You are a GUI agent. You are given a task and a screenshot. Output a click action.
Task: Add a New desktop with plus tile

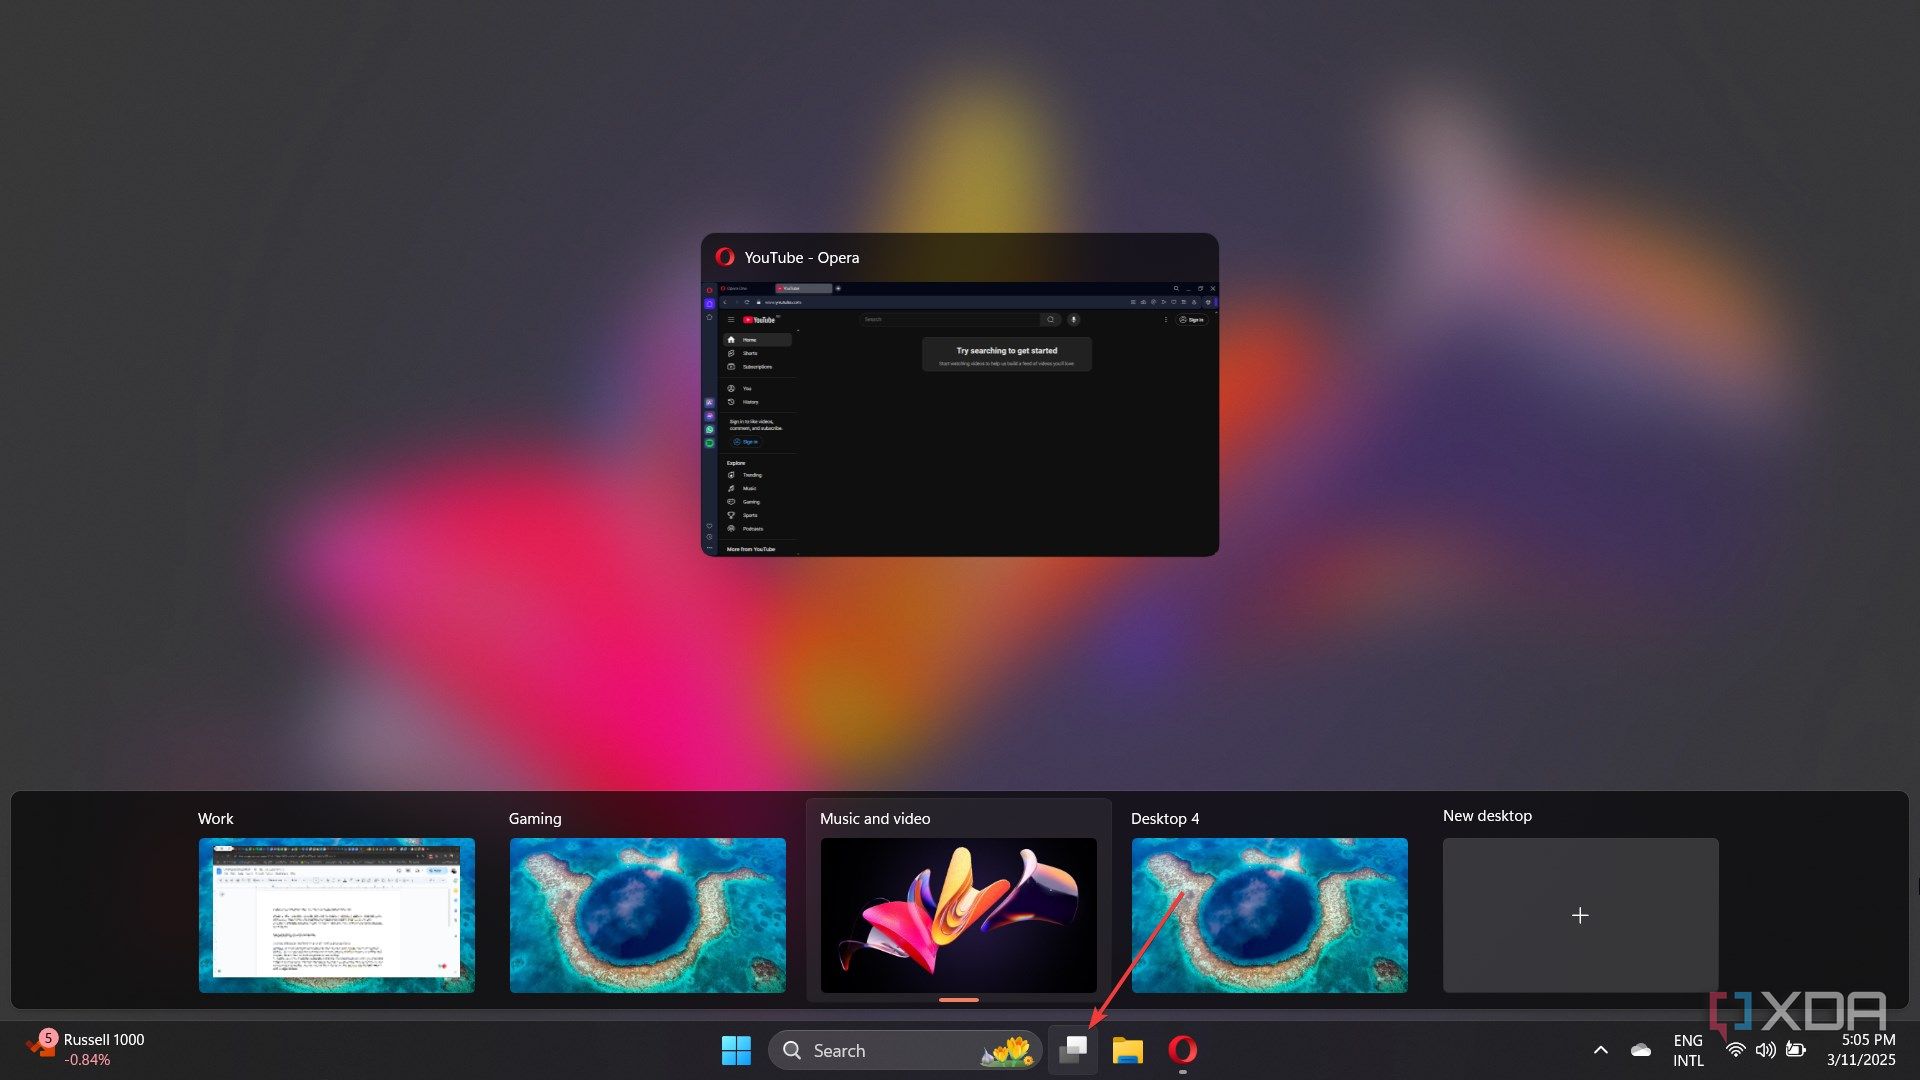(x=1580, y=915)
